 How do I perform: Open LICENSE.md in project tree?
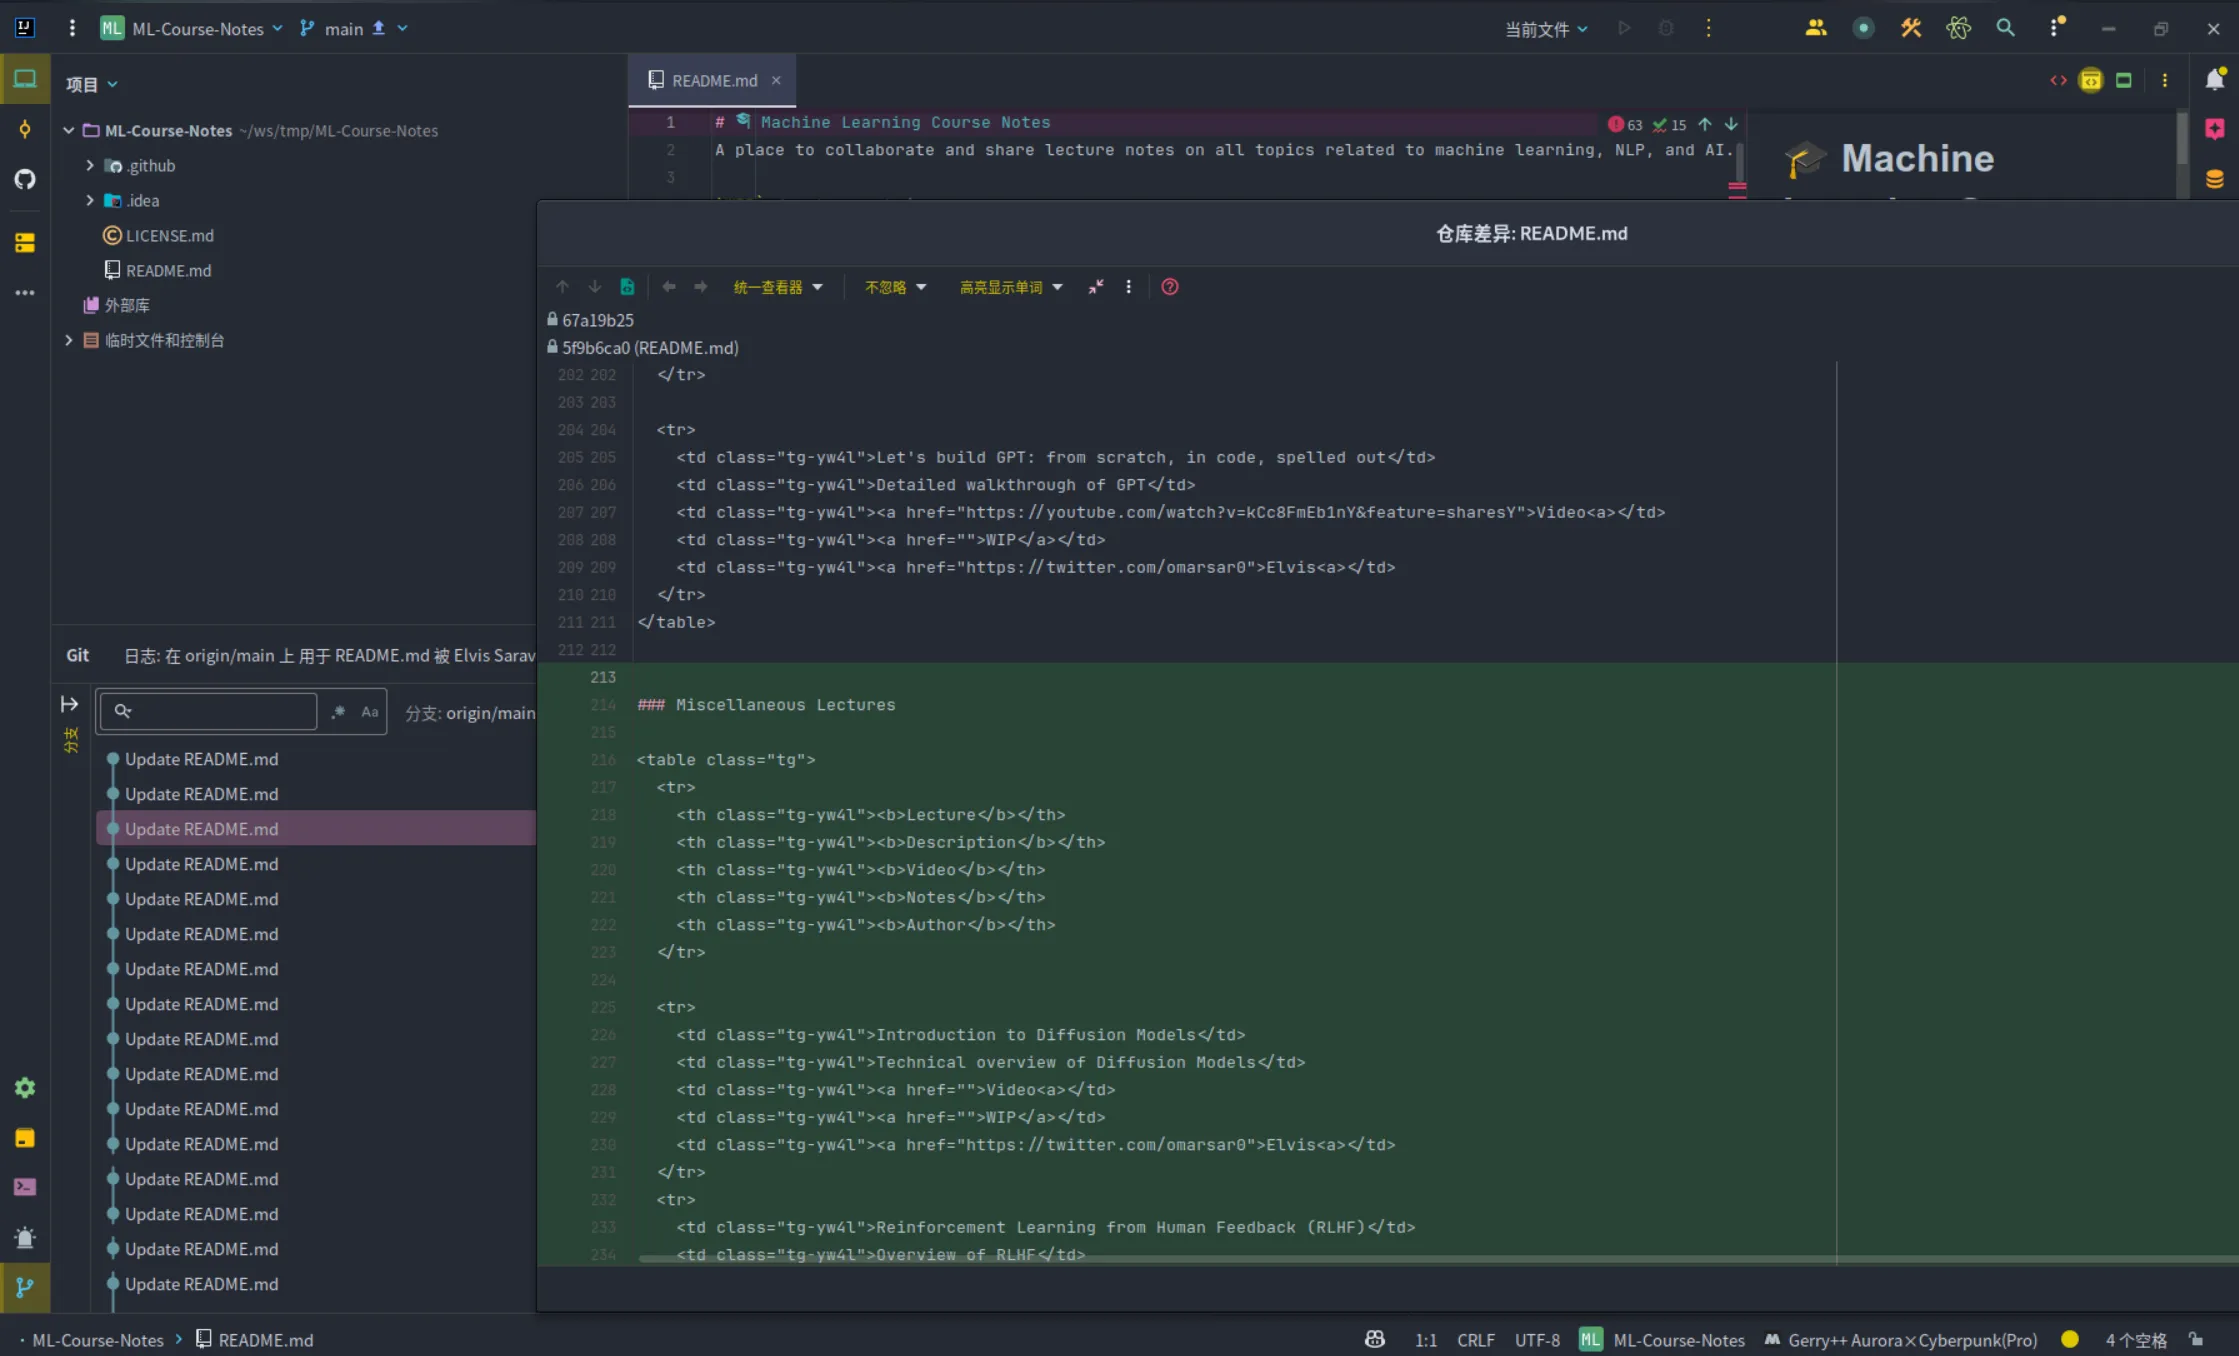coord(169,236)
